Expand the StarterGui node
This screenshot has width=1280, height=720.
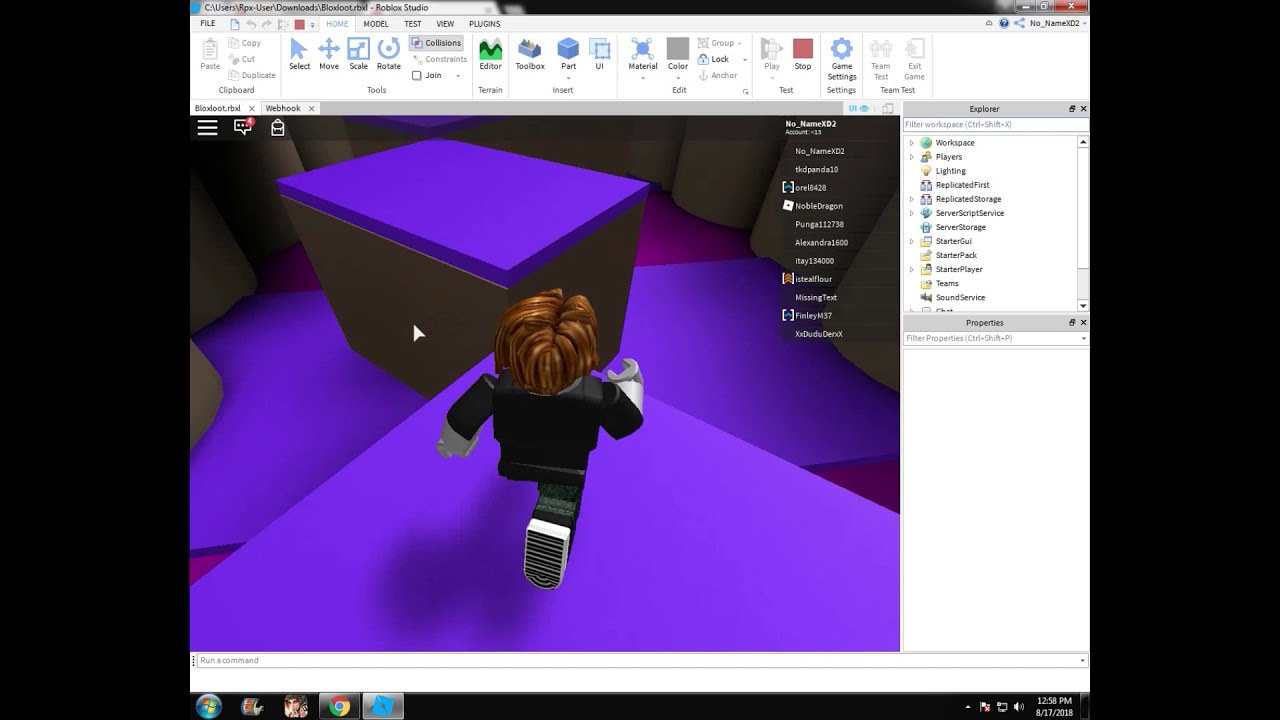[912, 241]
